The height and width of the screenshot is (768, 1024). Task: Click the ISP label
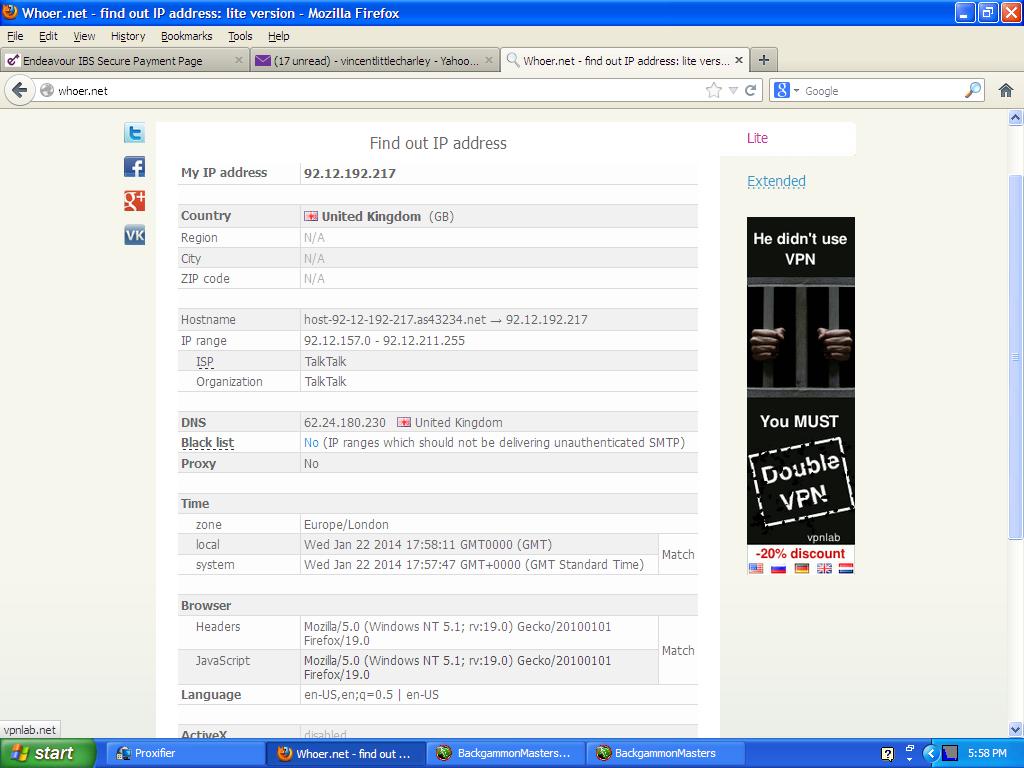point(204,361)
